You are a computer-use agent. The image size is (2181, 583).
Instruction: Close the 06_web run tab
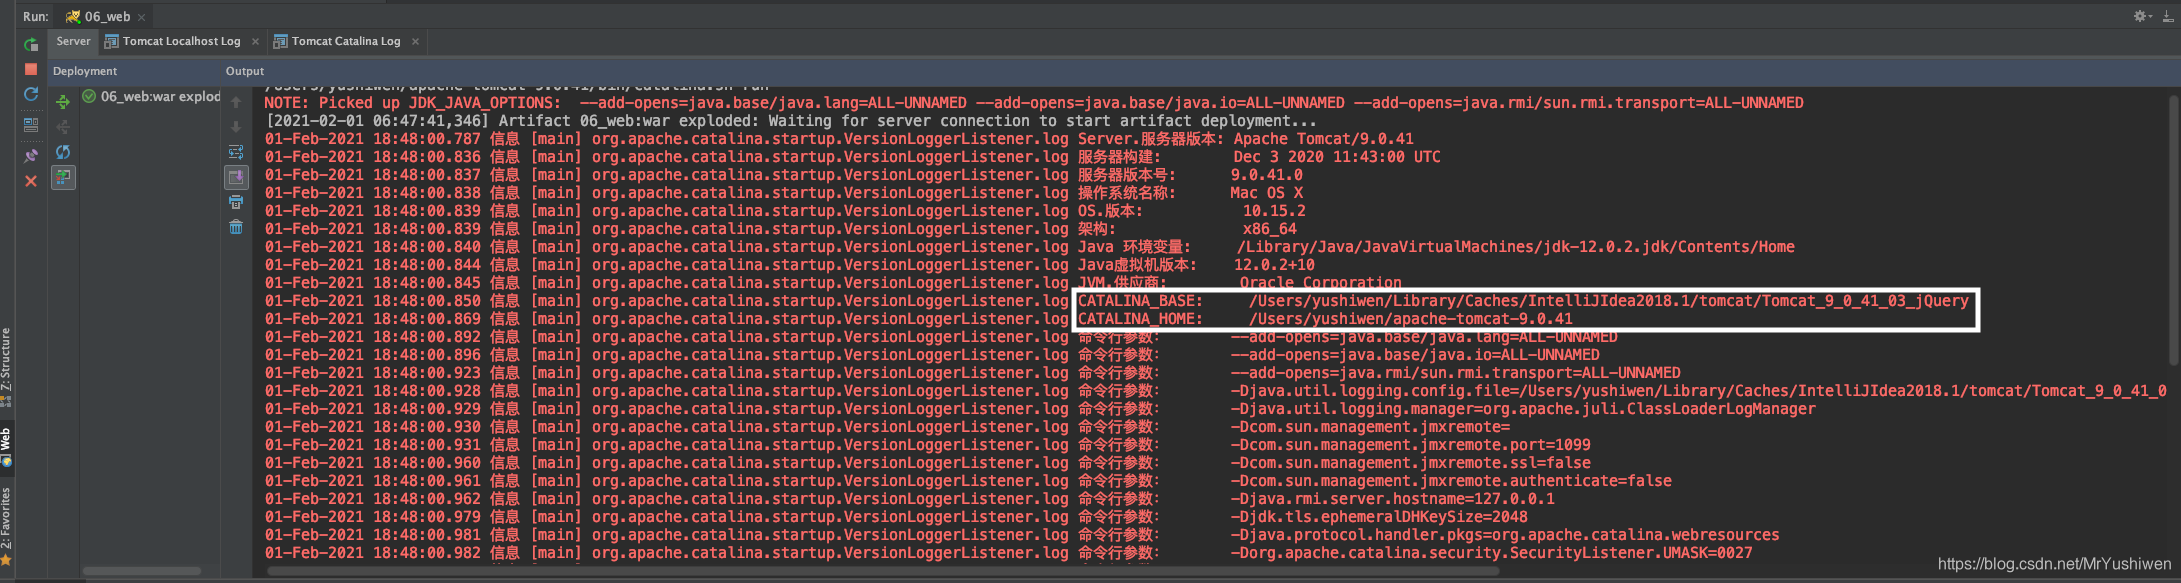click(x=142, y=17)
